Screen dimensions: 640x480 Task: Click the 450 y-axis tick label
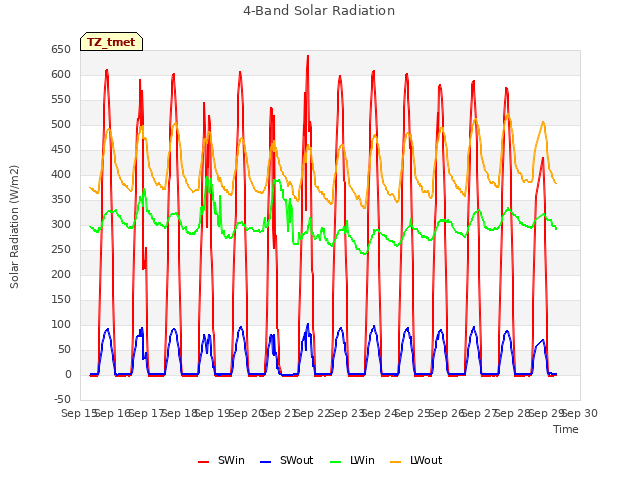tap(61, 150)
